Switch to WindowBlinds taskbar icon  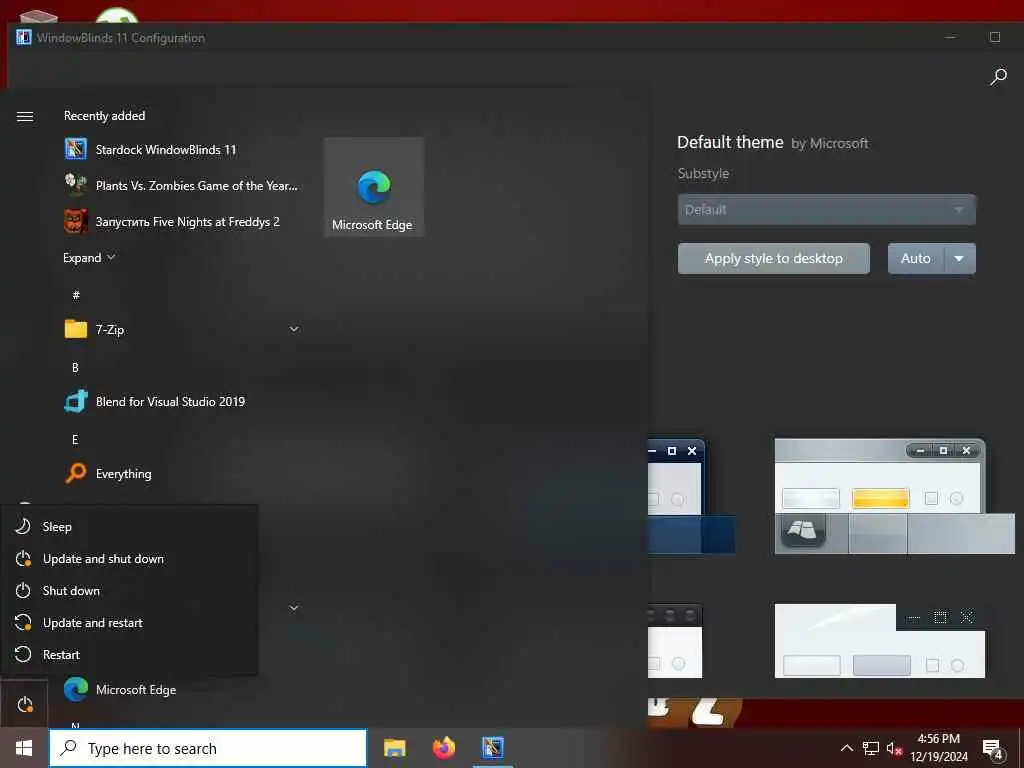click(493, 748)
